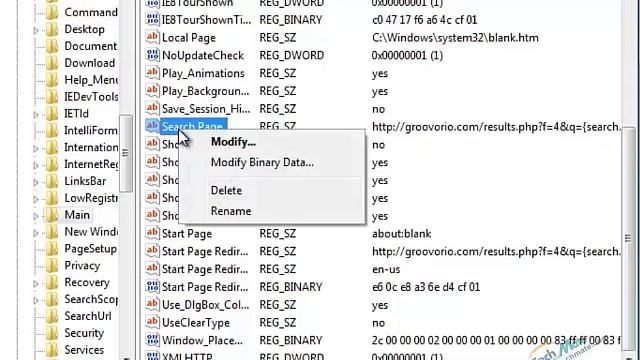Click the Security folder icon

[52, 333]
